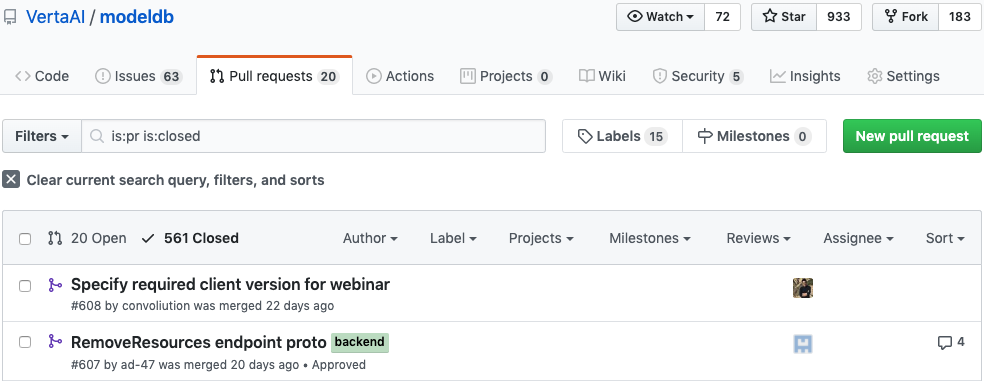The height and width of the screenshot is (381, 984).
Task: Expand the Author filter dropdown
Action: coord(370,239)
